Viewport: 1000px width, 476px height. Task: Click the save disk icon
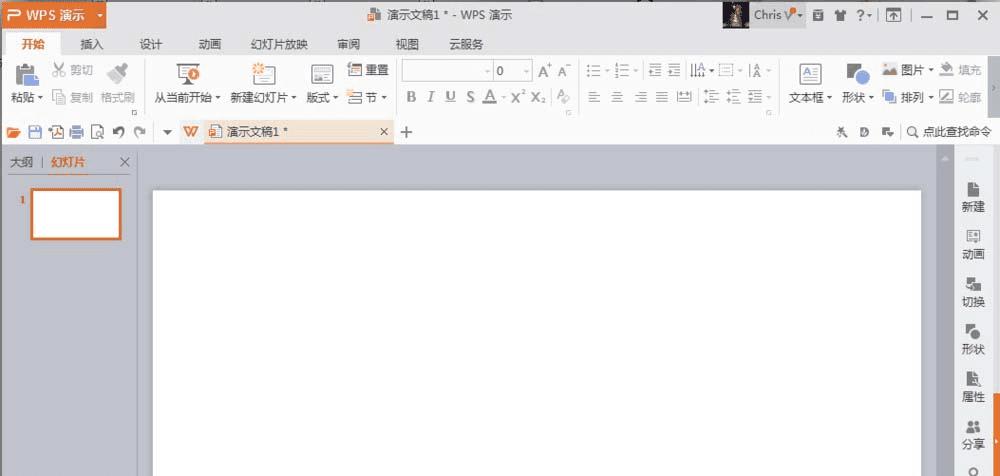[35, 132]
